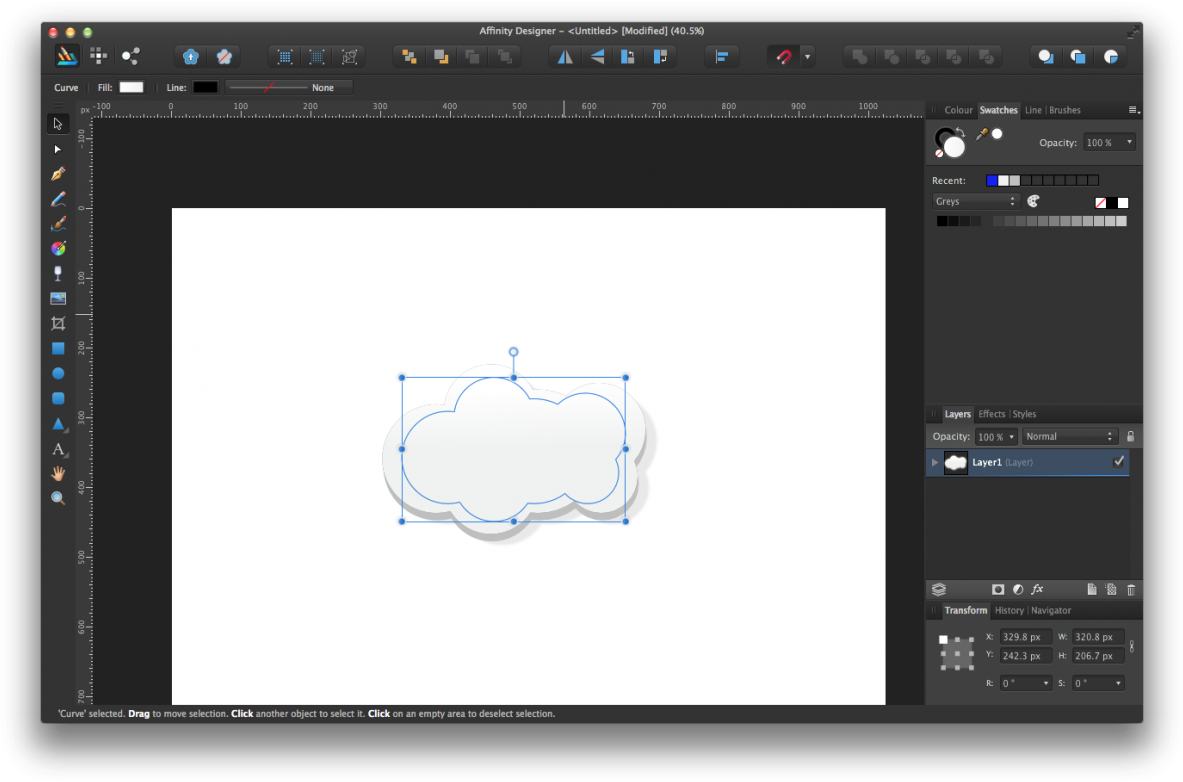
Task: Expand Layer1 with its disclosure triangle
Action: (x=934, y=462)
